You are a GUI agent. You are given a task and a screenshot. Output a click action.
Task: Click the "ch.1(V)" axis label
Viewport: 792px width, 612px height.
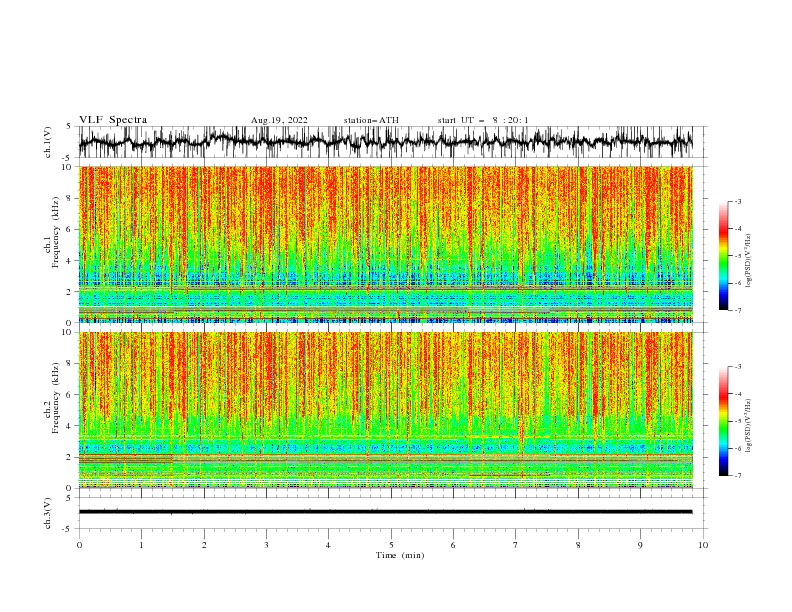coord(48,142)
